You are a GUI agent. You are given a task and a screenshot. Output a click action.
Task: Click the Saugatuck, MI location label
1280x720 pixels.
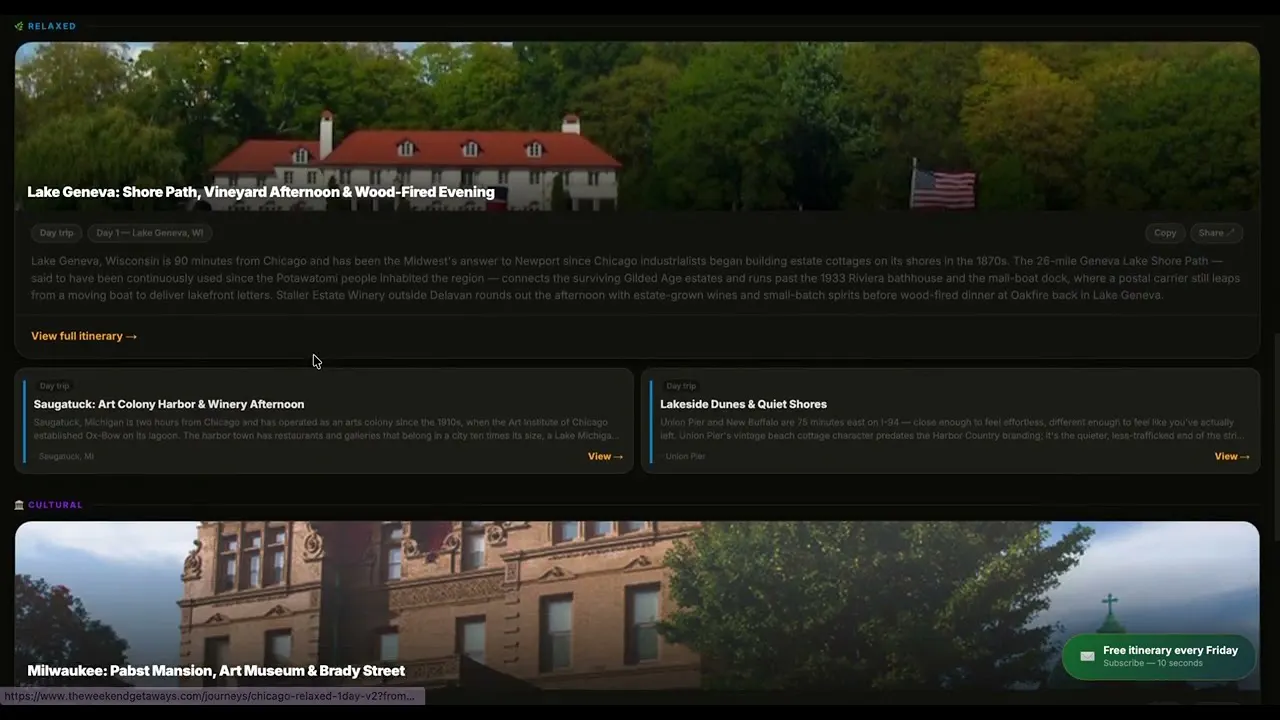(66, 457)
